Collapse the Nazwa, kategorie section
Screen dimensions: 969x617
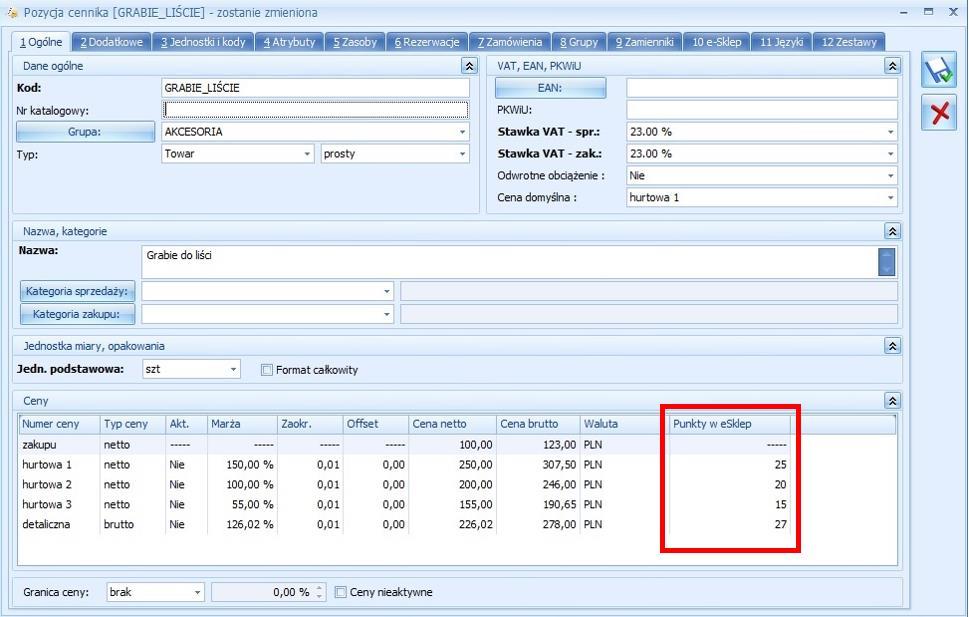pyautogui.click(x=892, y=231)
